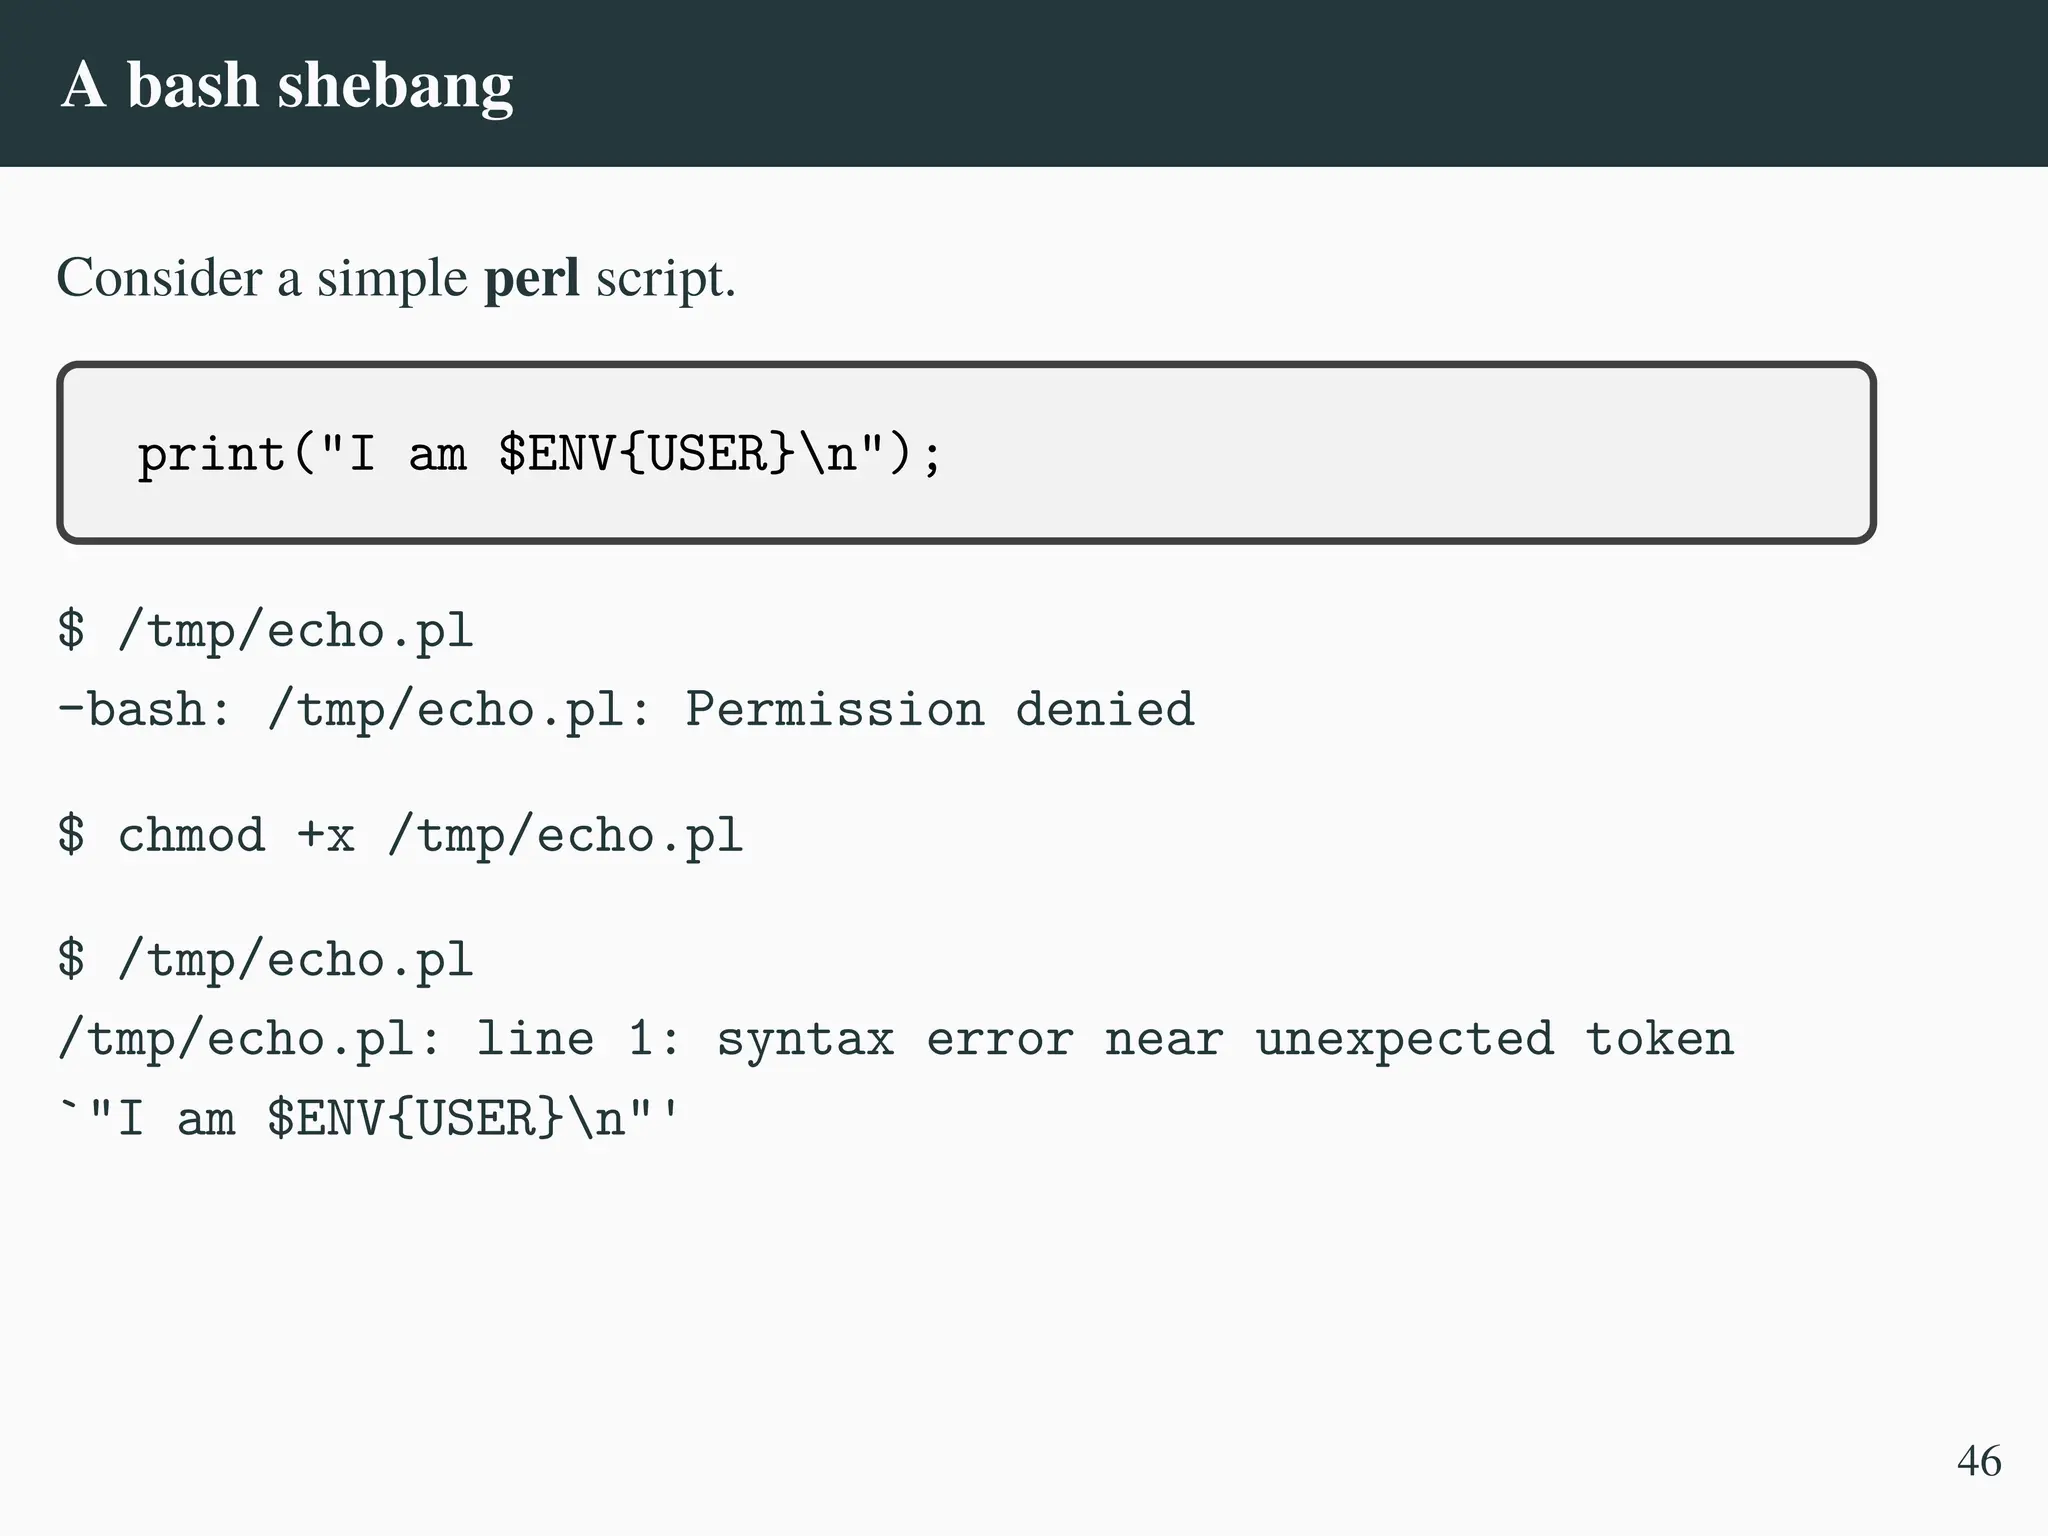Click the '+x' flag in chmod command
The width and height of the screenshot is (2048, 1536).
(x=326, y=835)
